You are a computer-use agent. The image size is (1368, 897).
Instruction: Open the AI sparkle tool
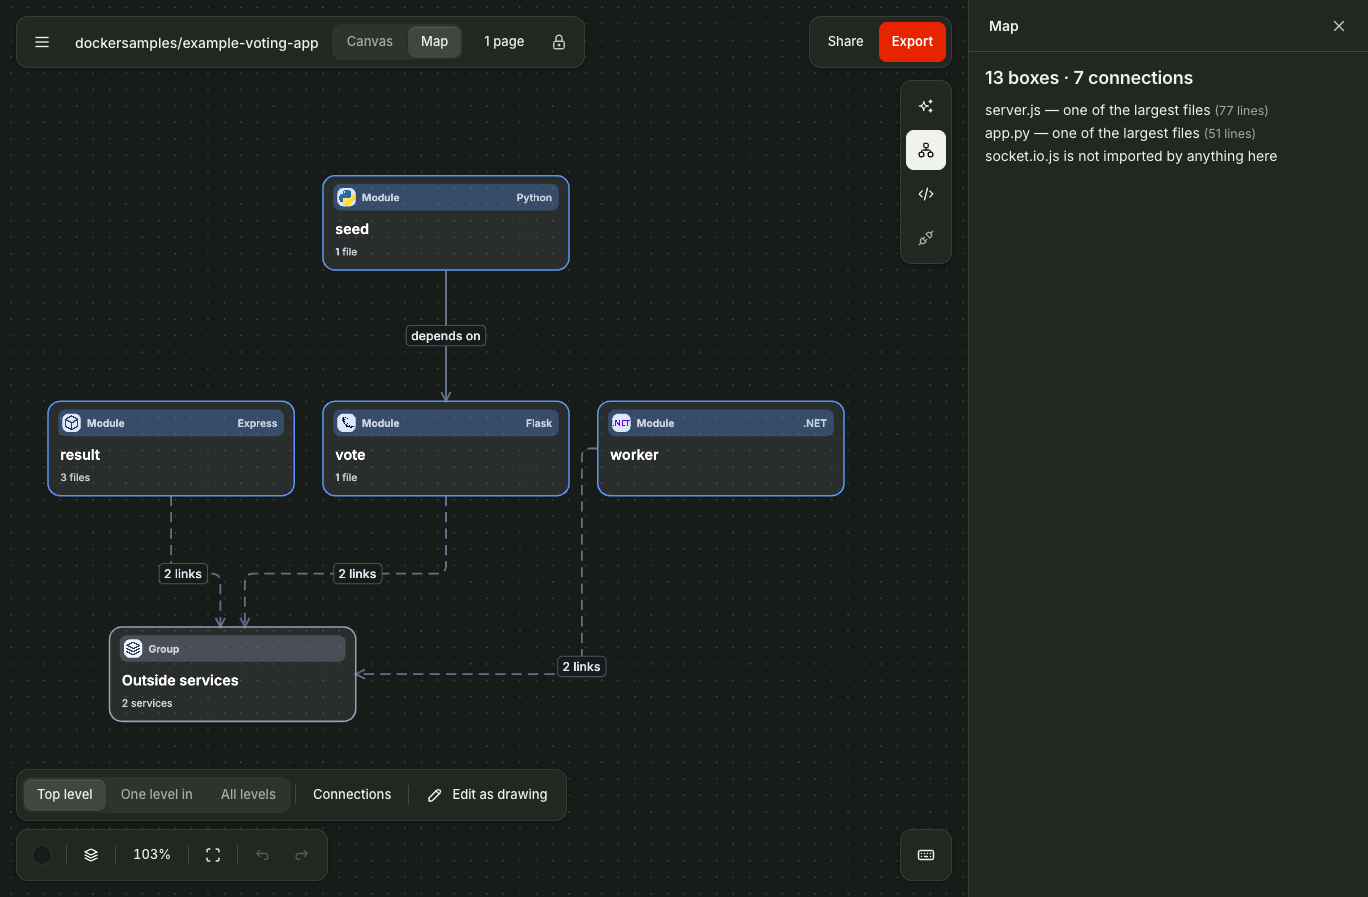pyautogui.click(x=926, y=106)
